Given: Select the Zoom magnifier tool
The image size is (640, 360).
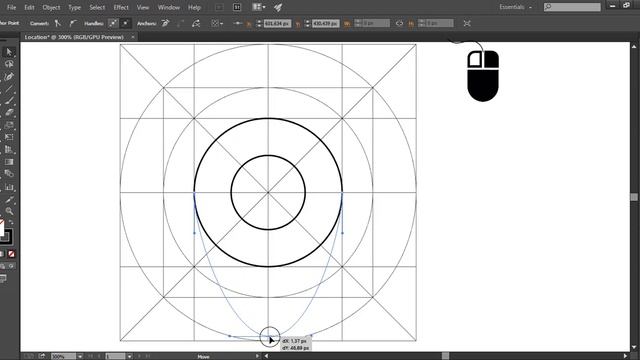Looking at the screenshot, I should [9, 211].
